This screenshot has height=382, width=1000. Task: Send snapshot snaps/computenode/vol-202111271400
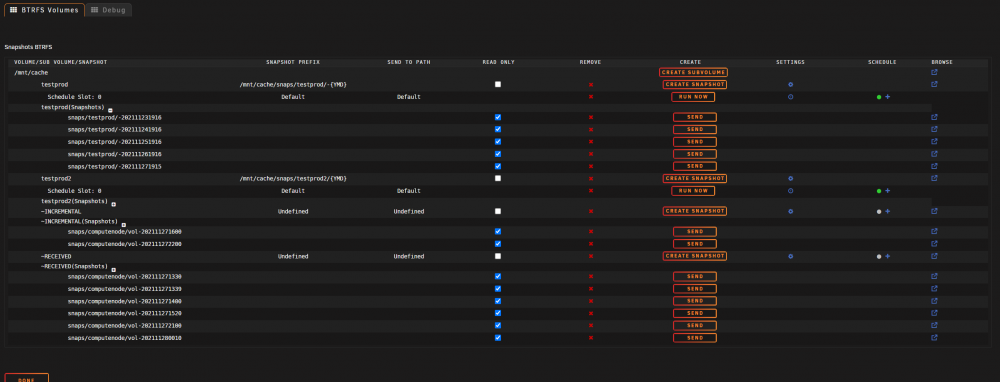(695, 301)
